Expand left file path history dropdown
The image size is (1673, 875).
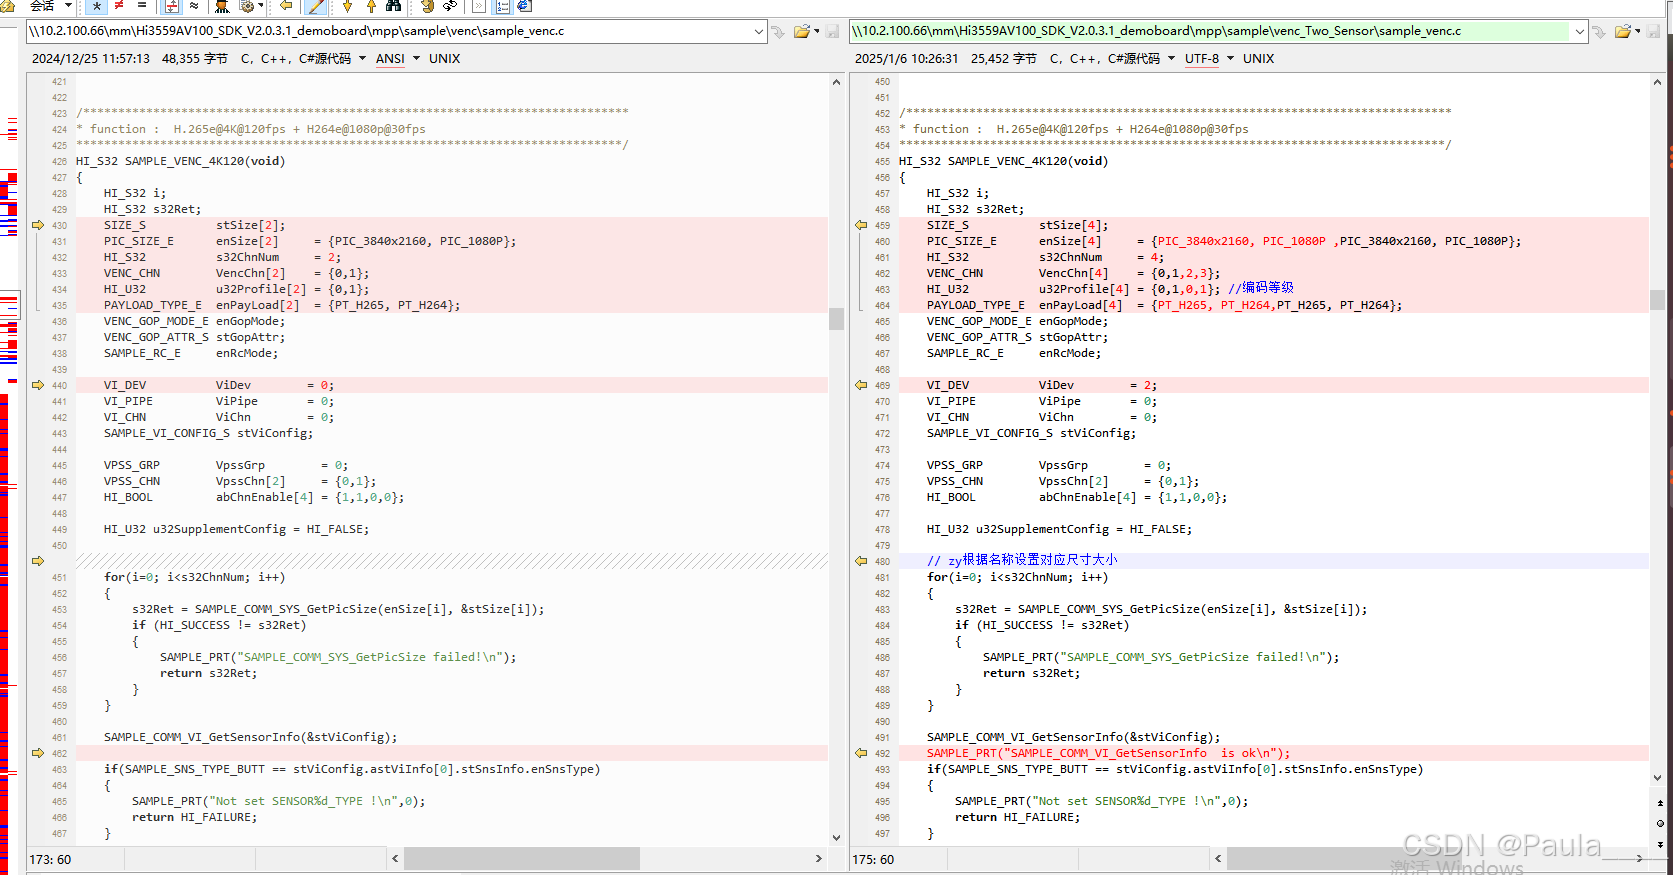click(759, 31)
